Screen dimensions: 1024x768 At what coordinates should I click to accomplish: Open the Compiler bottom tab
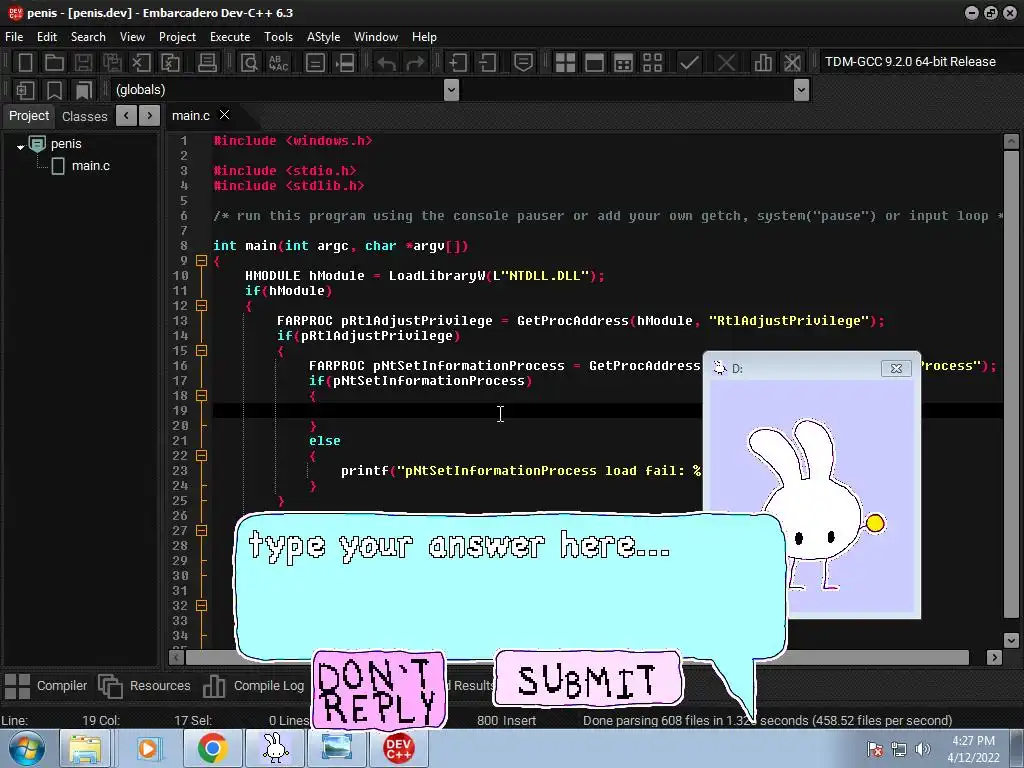point(46,686)
